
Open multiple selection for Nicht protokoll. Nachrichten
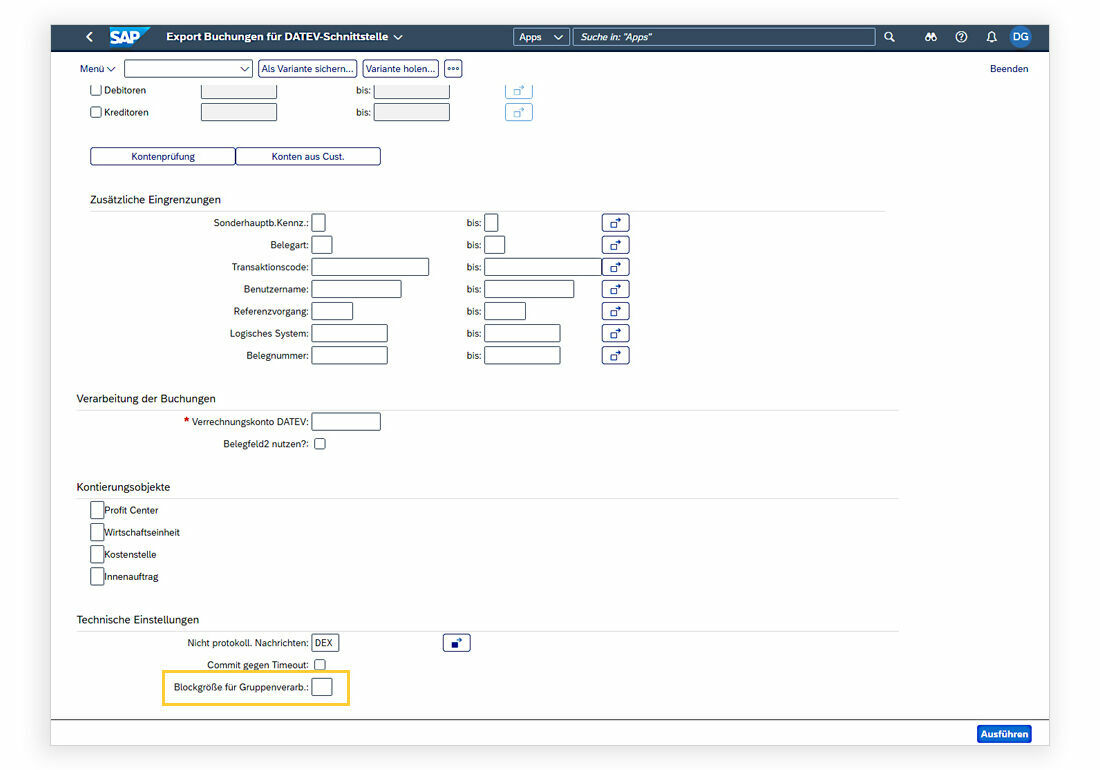point(456,642)
